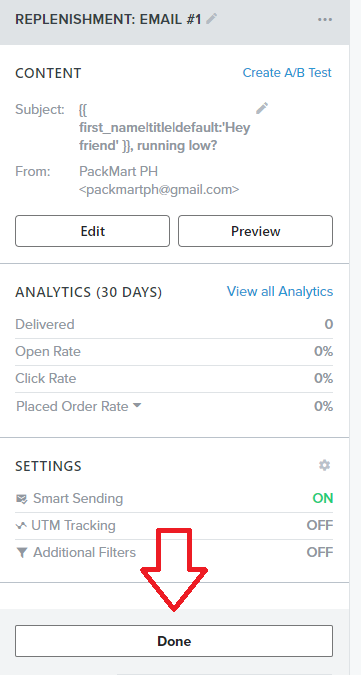Open the three-dot options menu

point(325,19)
